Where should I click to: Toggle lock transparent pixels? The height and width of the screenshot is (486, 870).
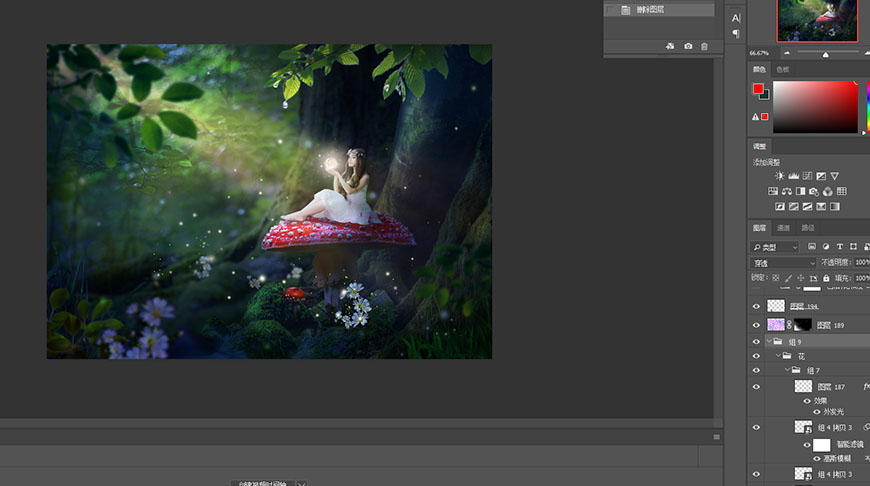(776, 277)
